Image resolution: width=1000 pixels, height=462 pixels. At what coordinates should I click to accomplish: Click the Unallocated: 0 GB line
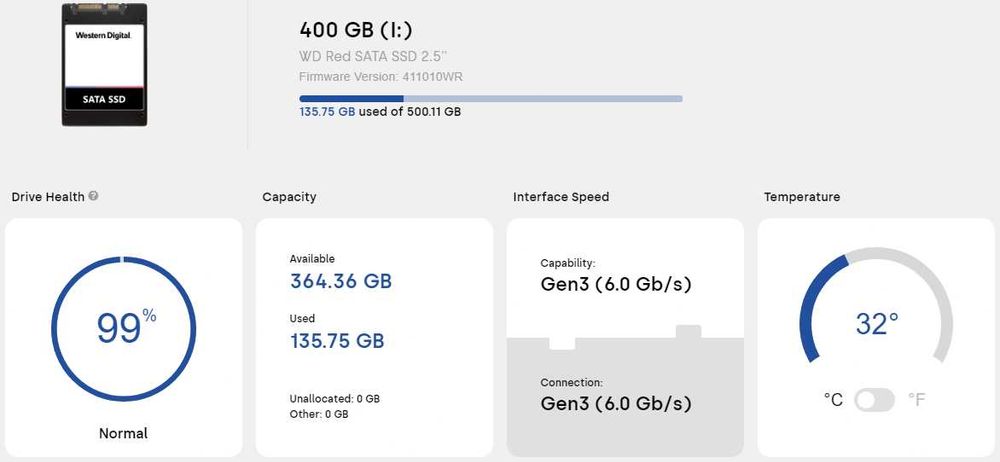point(335,399)
